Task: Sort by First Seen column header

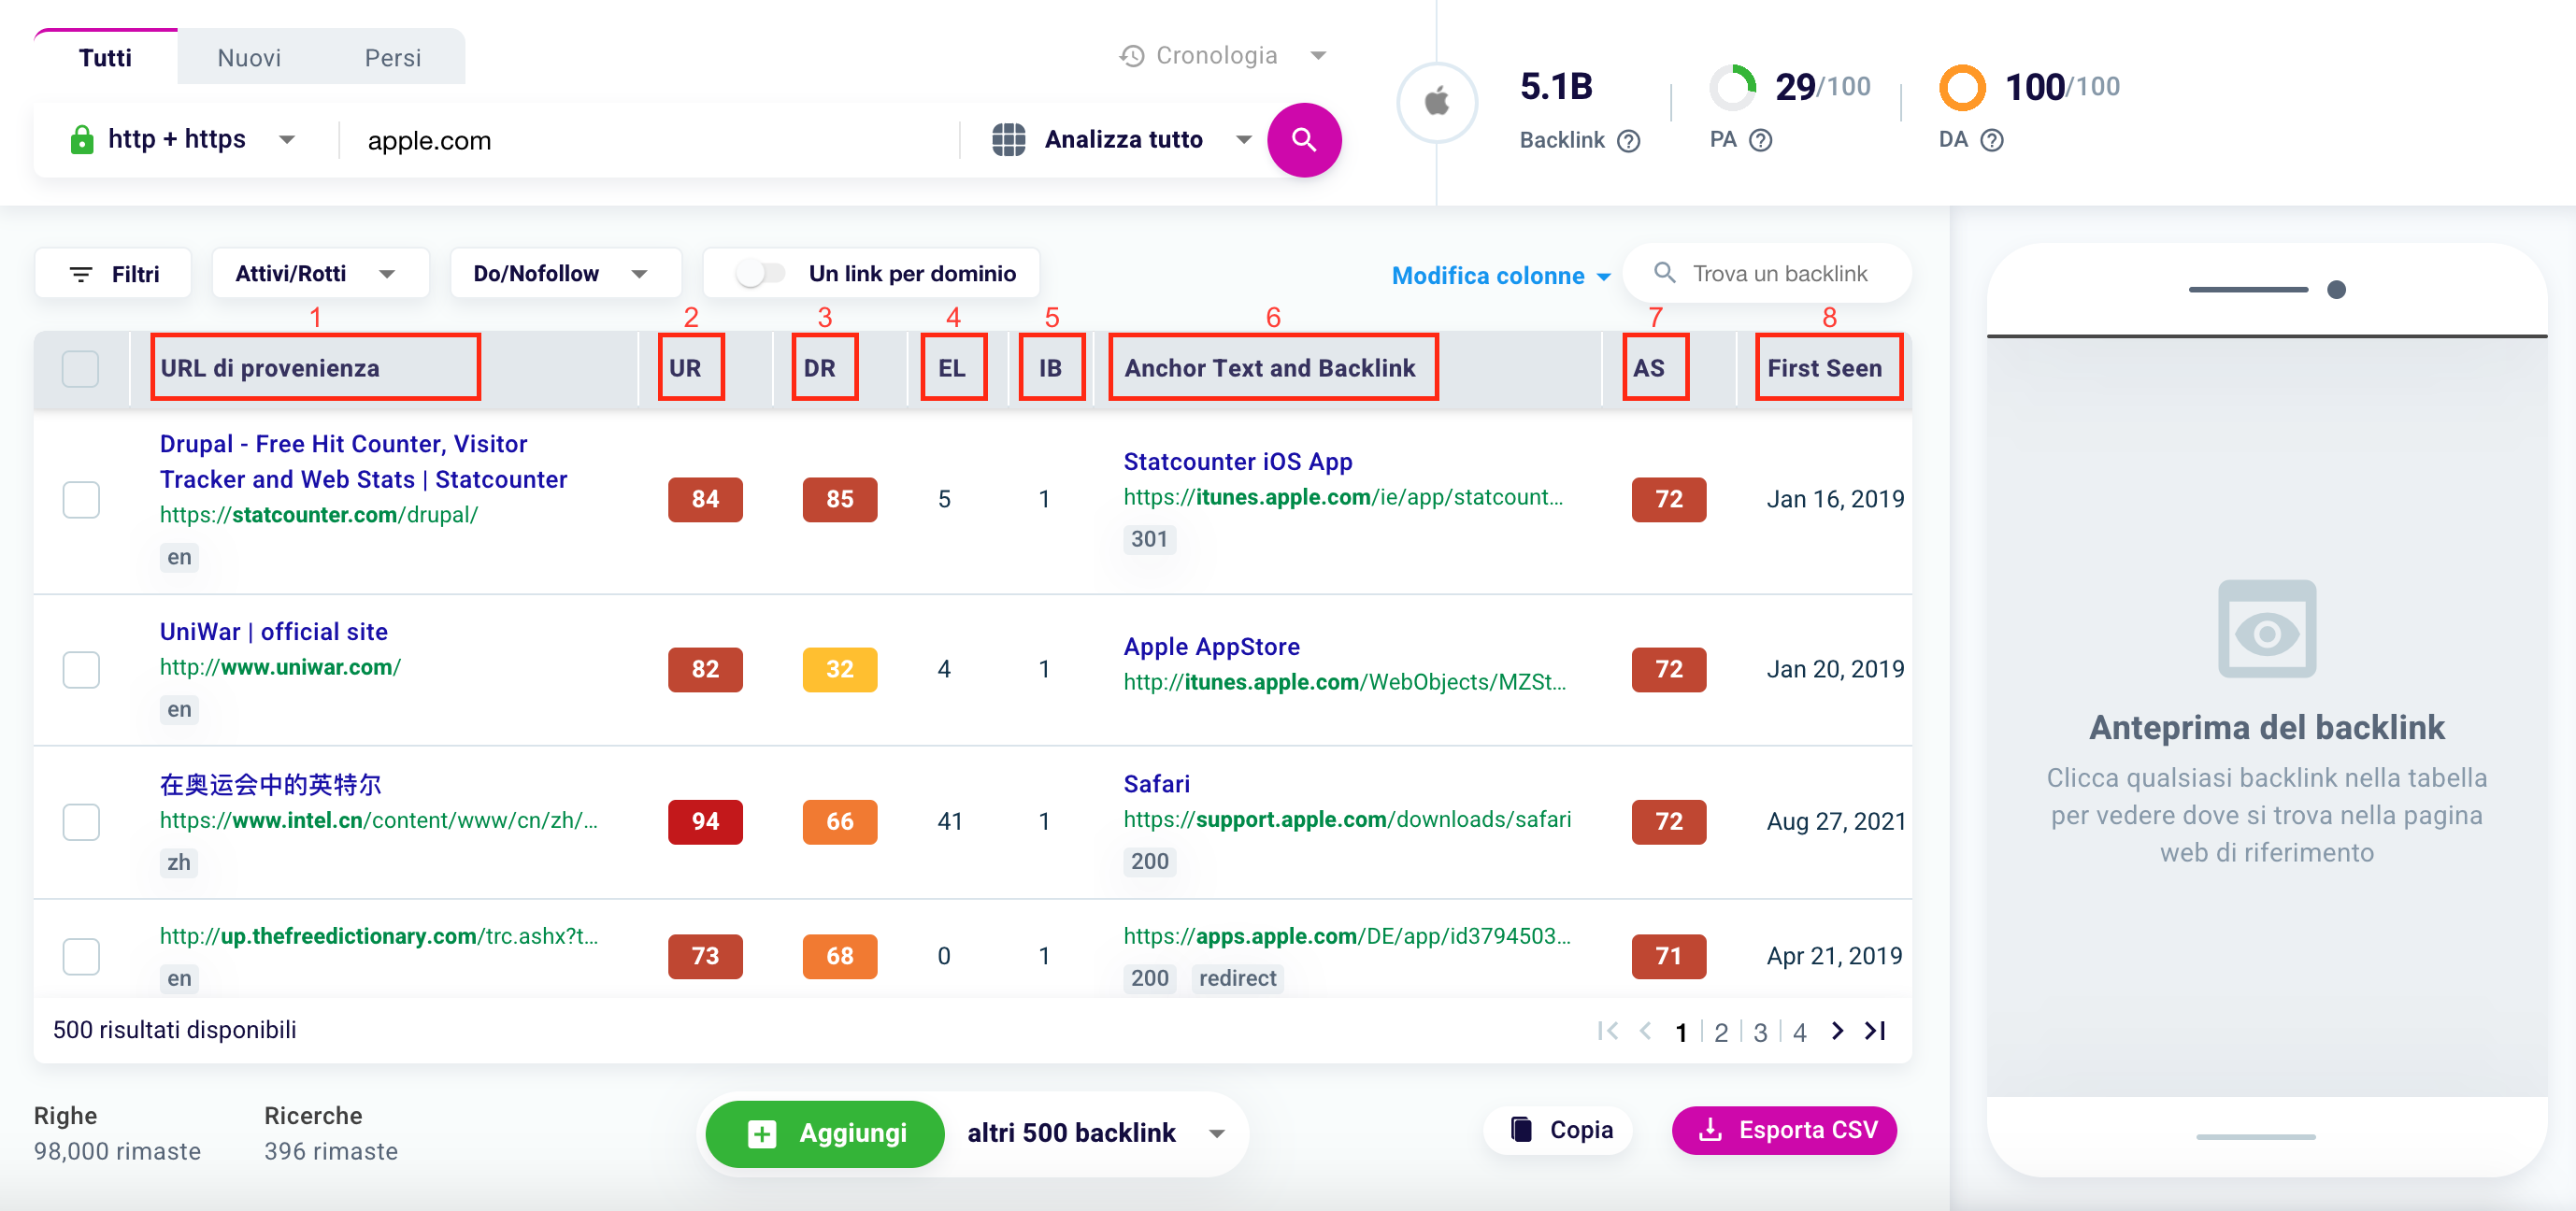Action: coord(1824,368)
